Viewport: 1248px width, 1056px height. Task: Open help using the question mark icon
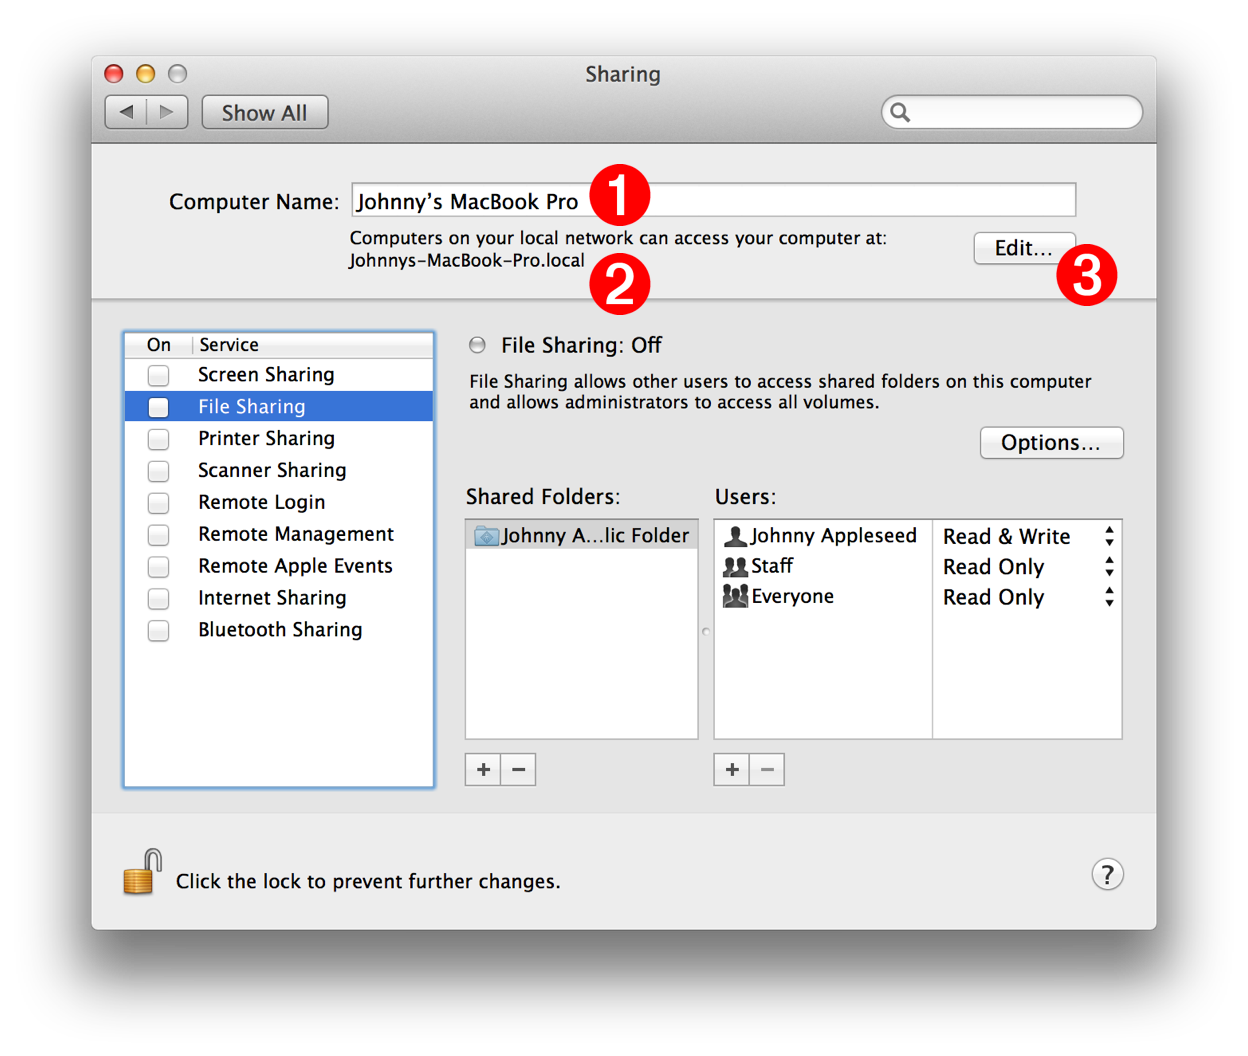[1107, 874]
